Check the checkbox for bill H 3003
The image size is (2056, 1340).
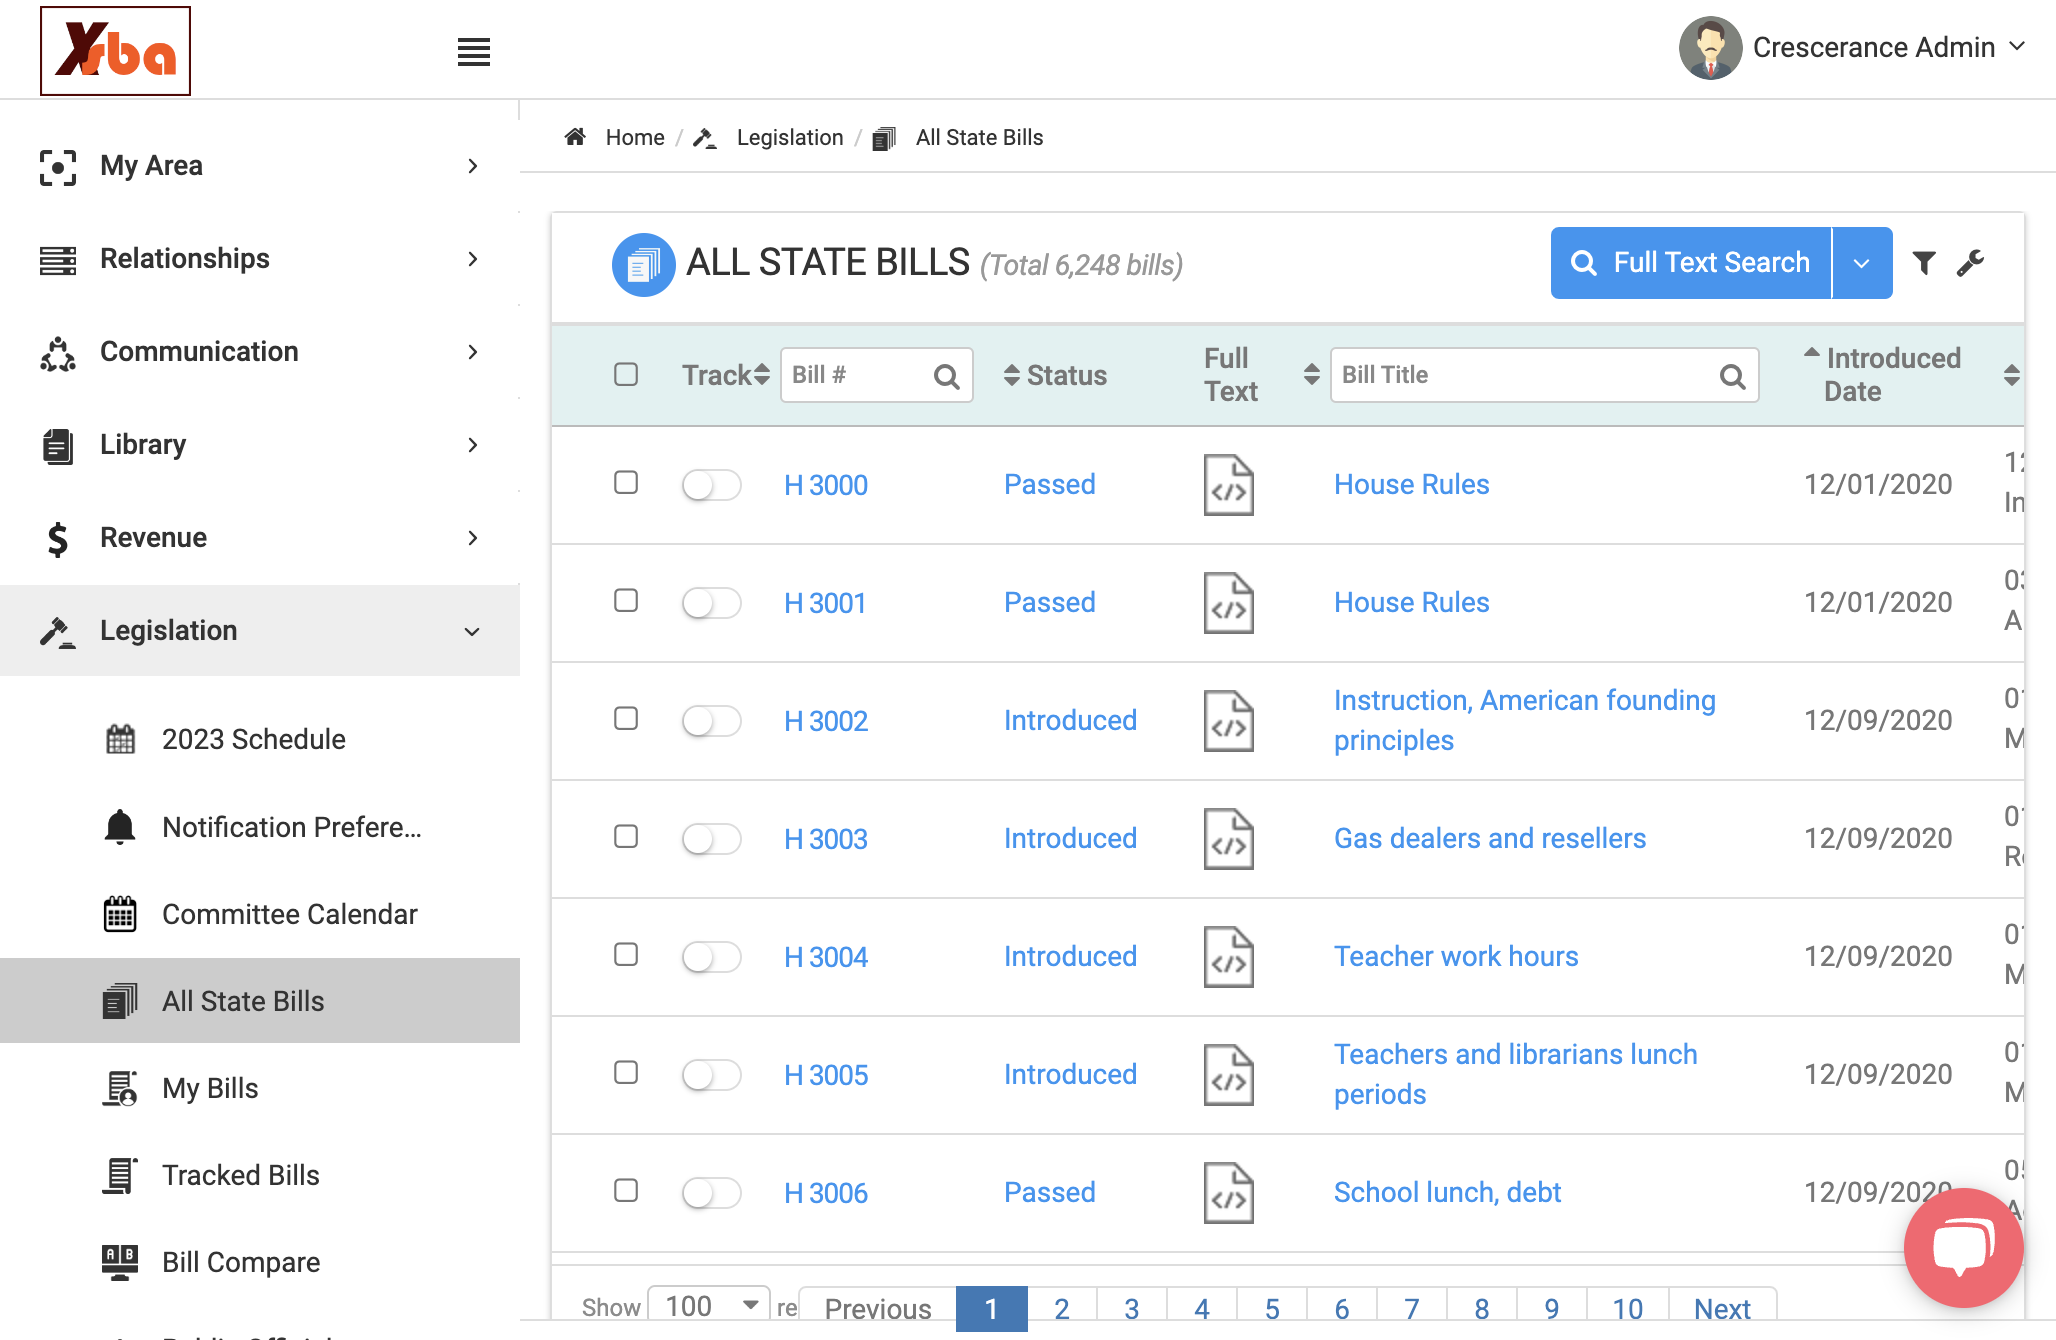coord(626,836)
